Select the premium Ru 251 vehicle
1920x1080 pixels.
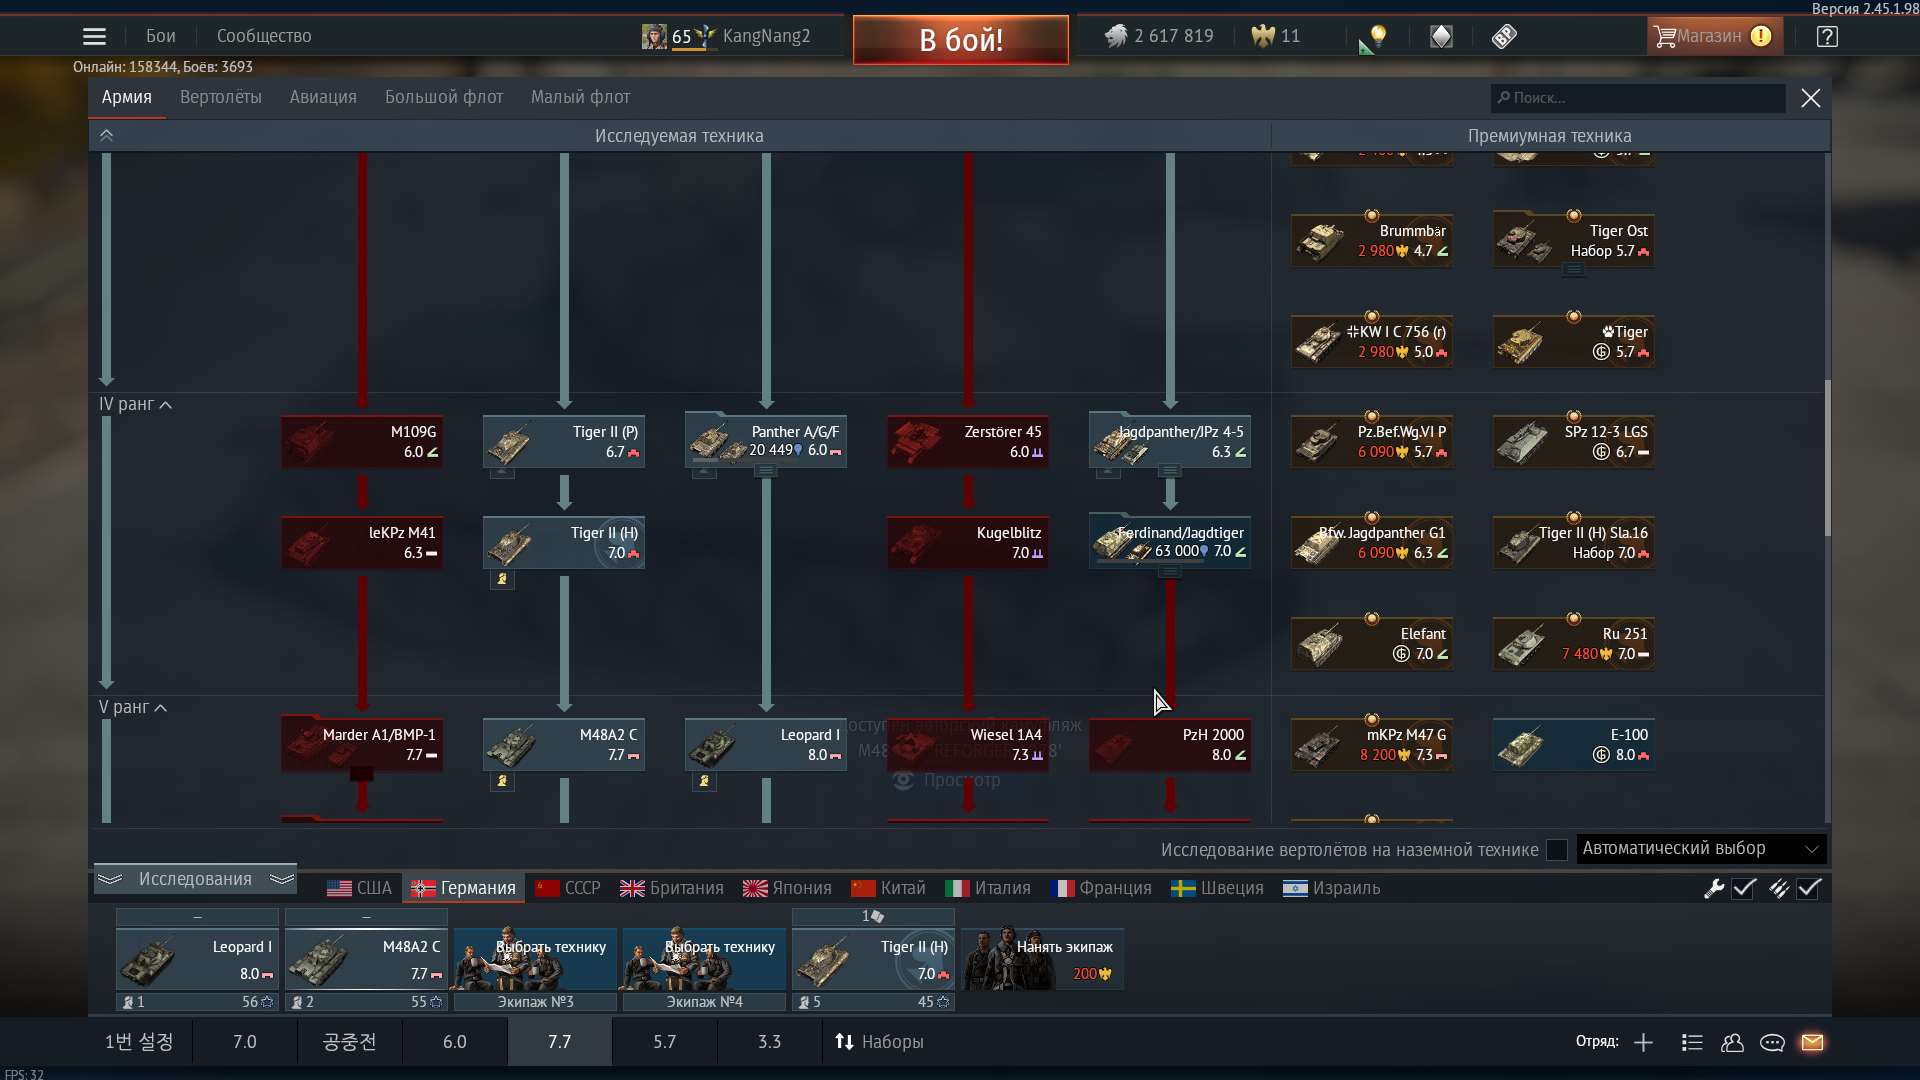coord(1574,643)
